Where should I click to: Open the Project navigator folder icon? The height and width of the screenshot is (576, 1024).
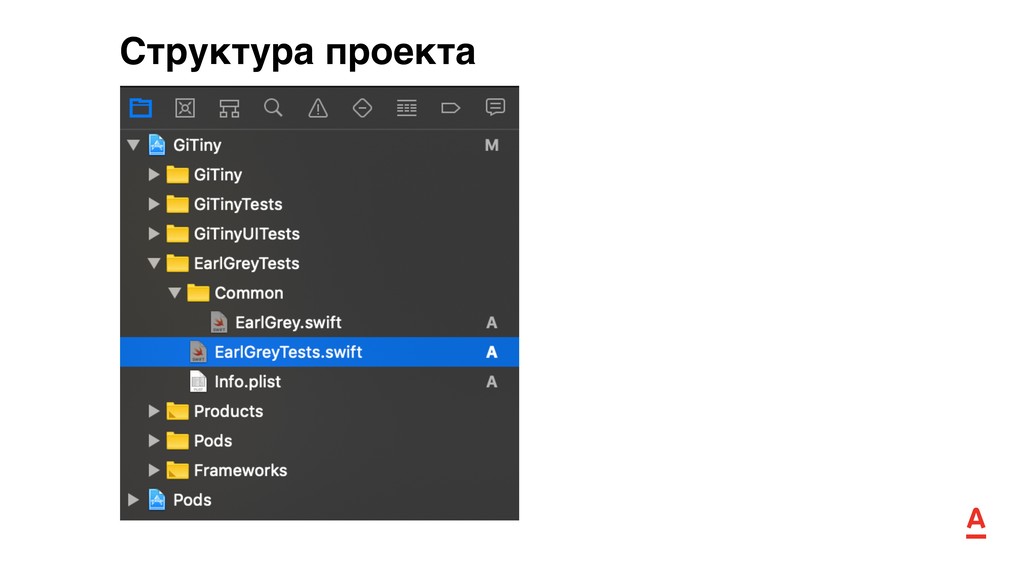[x=140, y=108]
